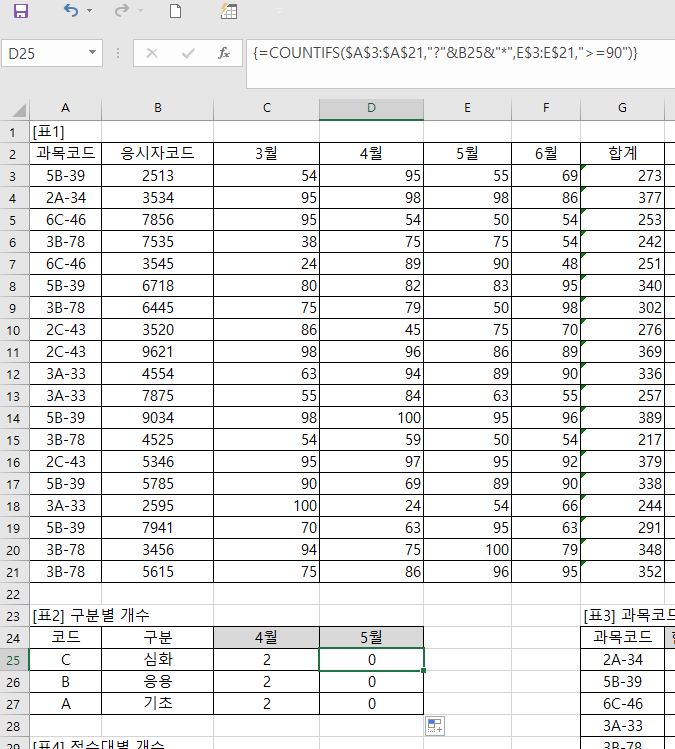Click the Redo arrow icon
The height and width of the screenshot is (749, 675).
pos(121,12)
